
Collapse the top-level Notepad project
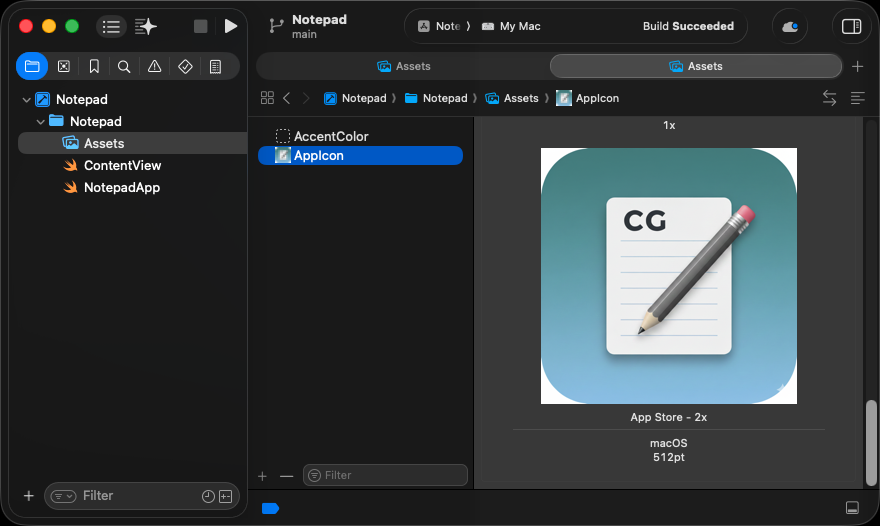pyautogui.click(x=26, y=100)
